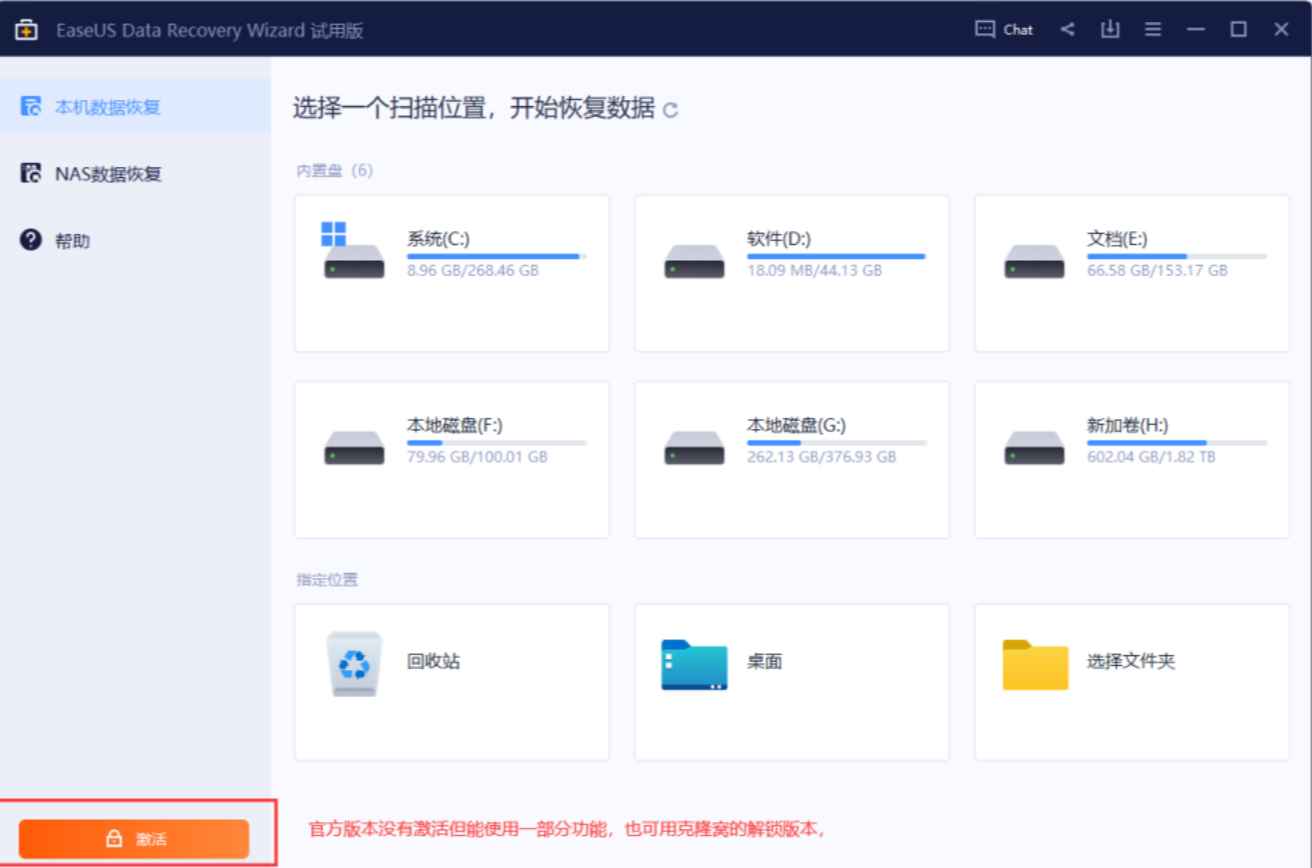1312x868 pixels.
Task: Select the 本地磁盘(G:) drive card
Action: [791, 457]
